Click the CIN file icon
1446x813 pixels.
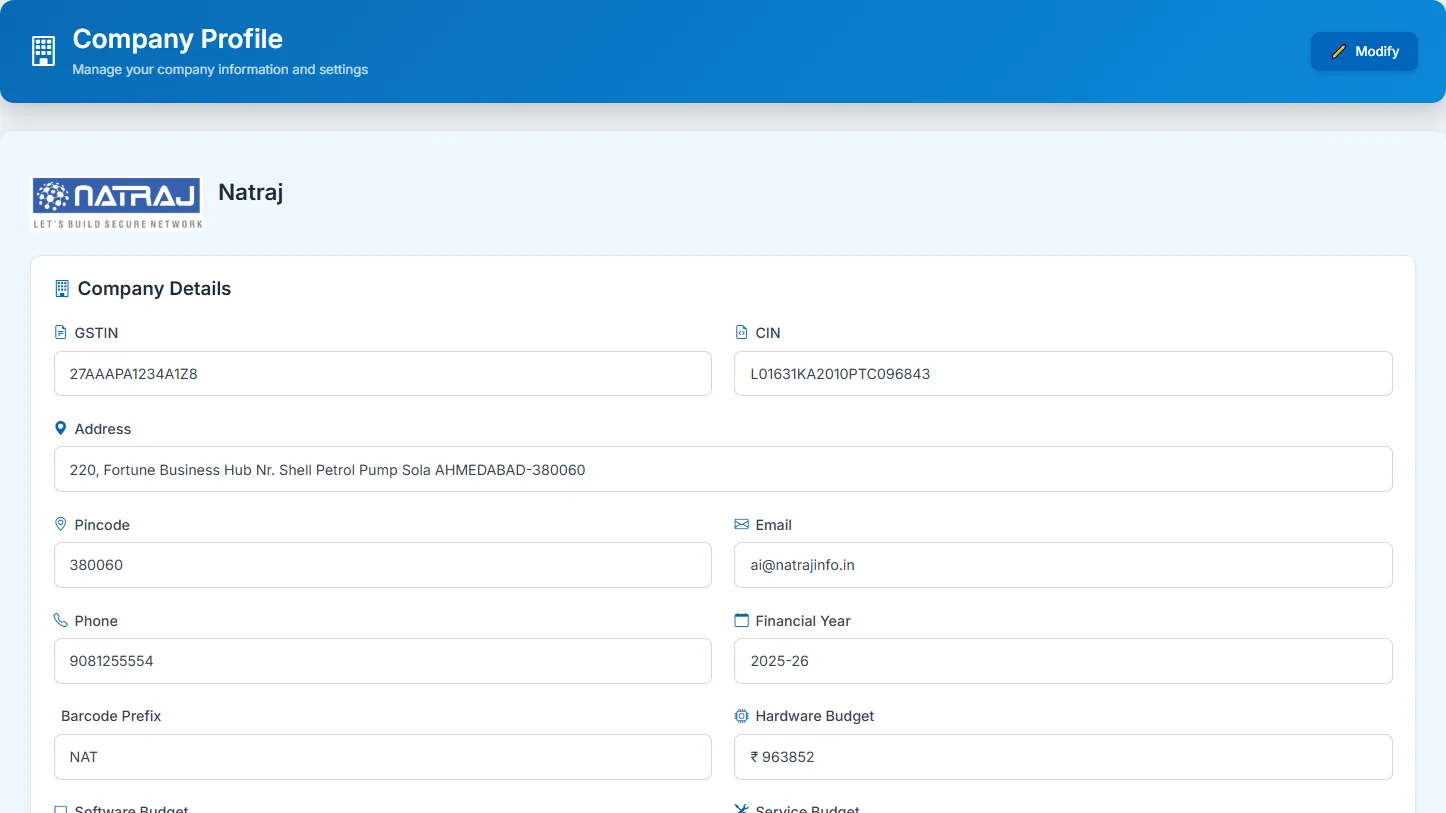point(741,332)
